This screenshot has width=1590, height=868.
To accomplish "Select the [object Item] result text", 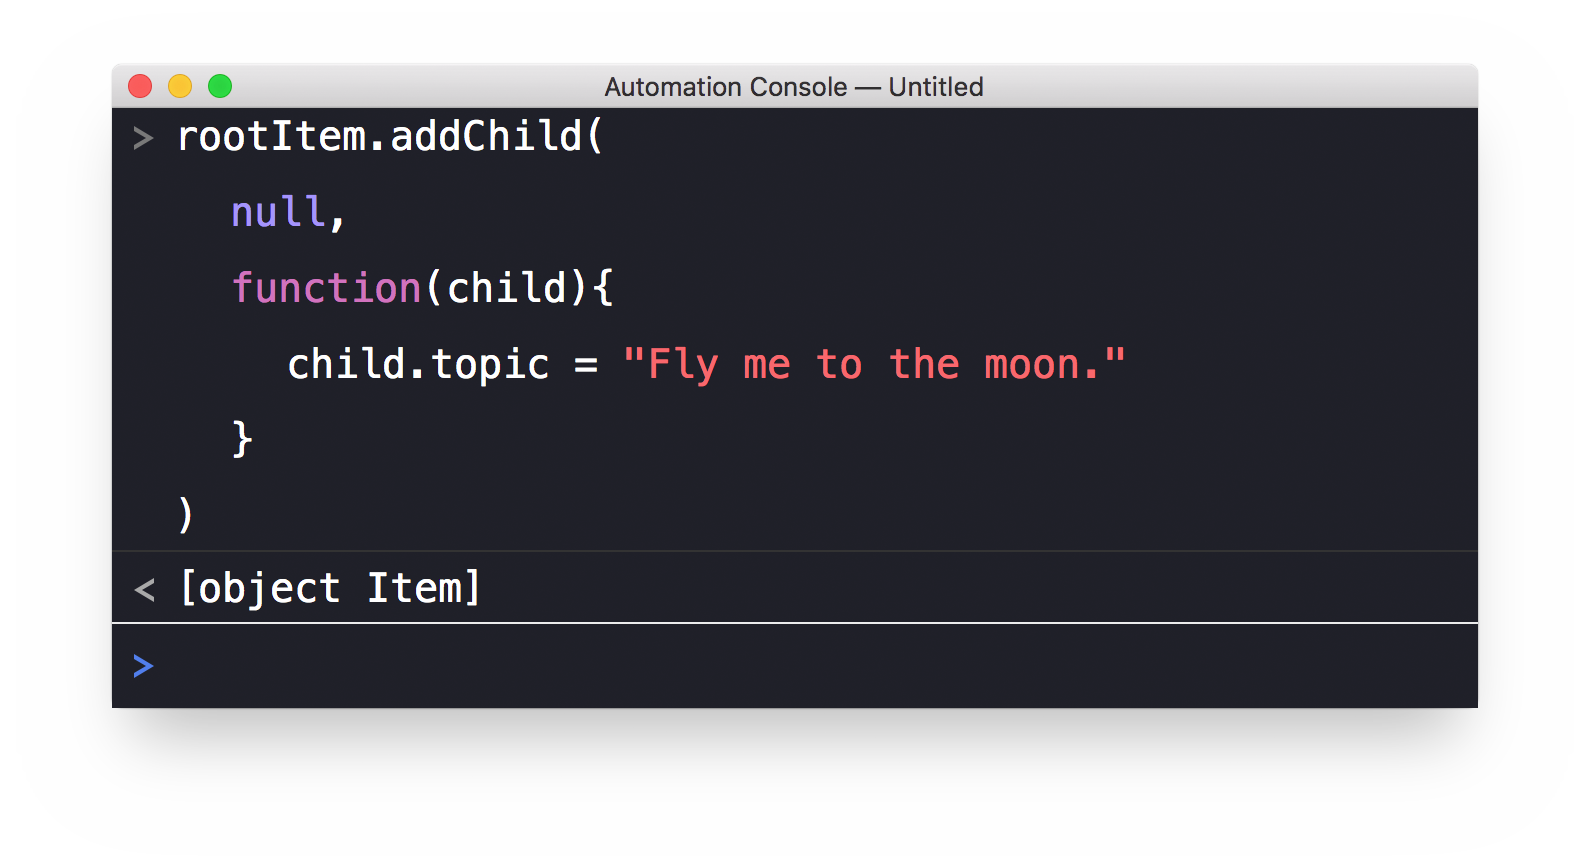I will (330, 588).
